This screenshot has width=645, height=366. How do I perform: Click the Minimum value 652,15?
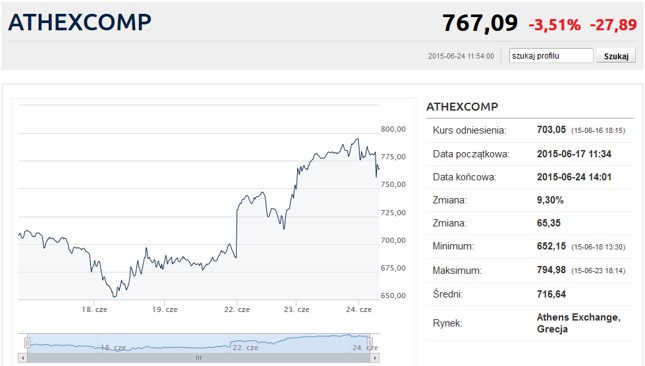[551, 246]
